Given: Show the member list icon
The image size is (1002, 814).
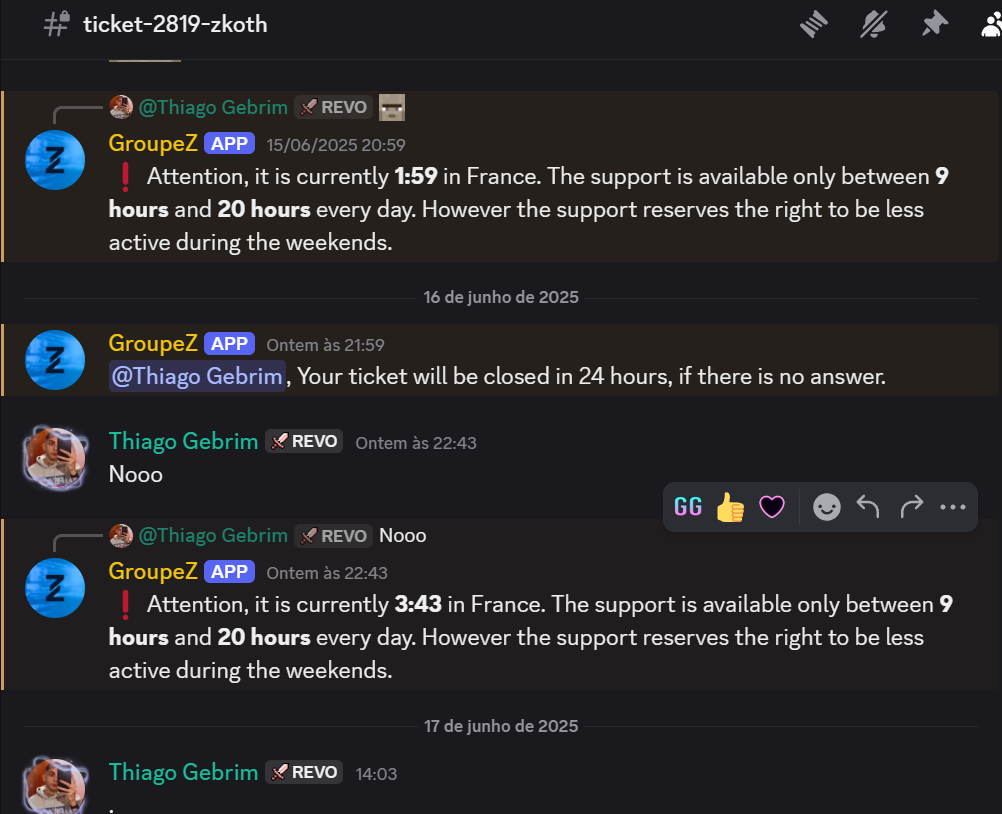Looking at the screenshot, I should coord(992,25).
